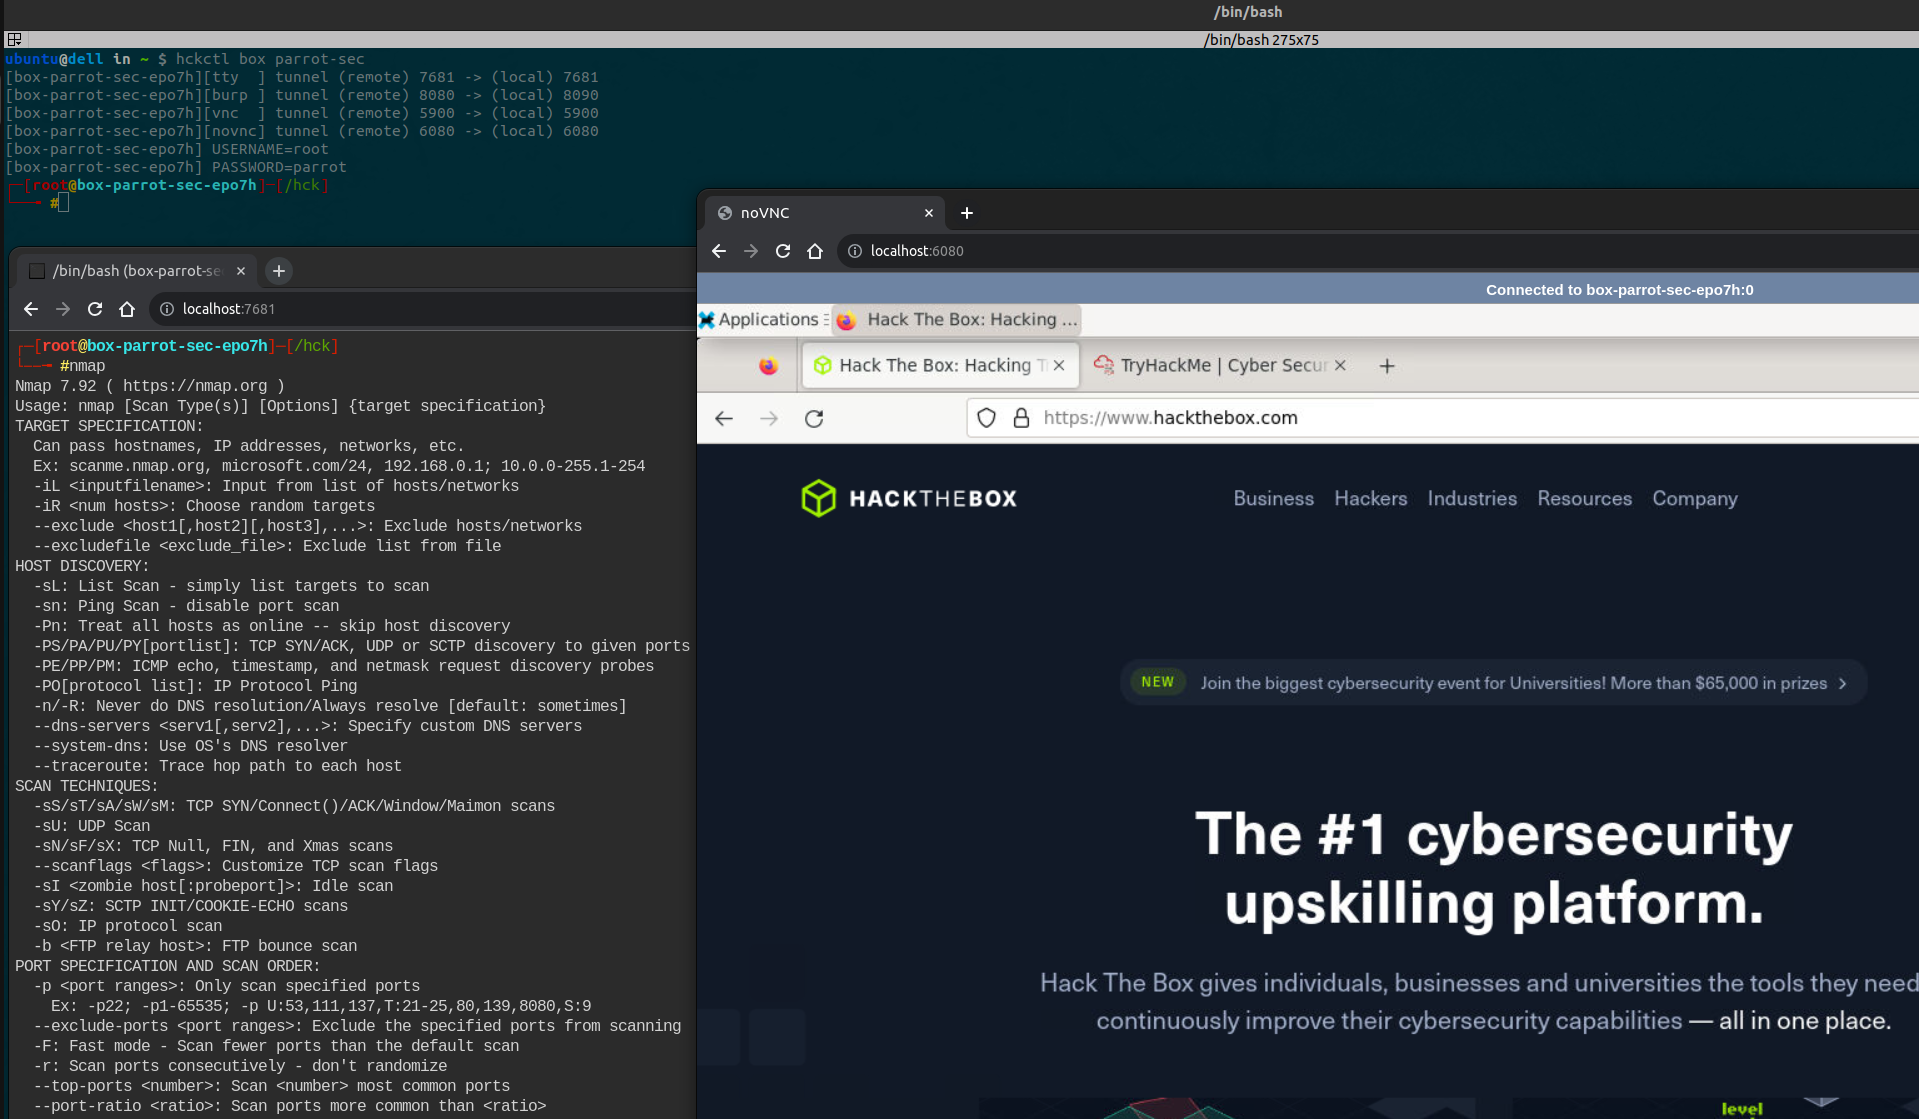Open the Industries menu on Hack The Box

tap(1472, 498)
